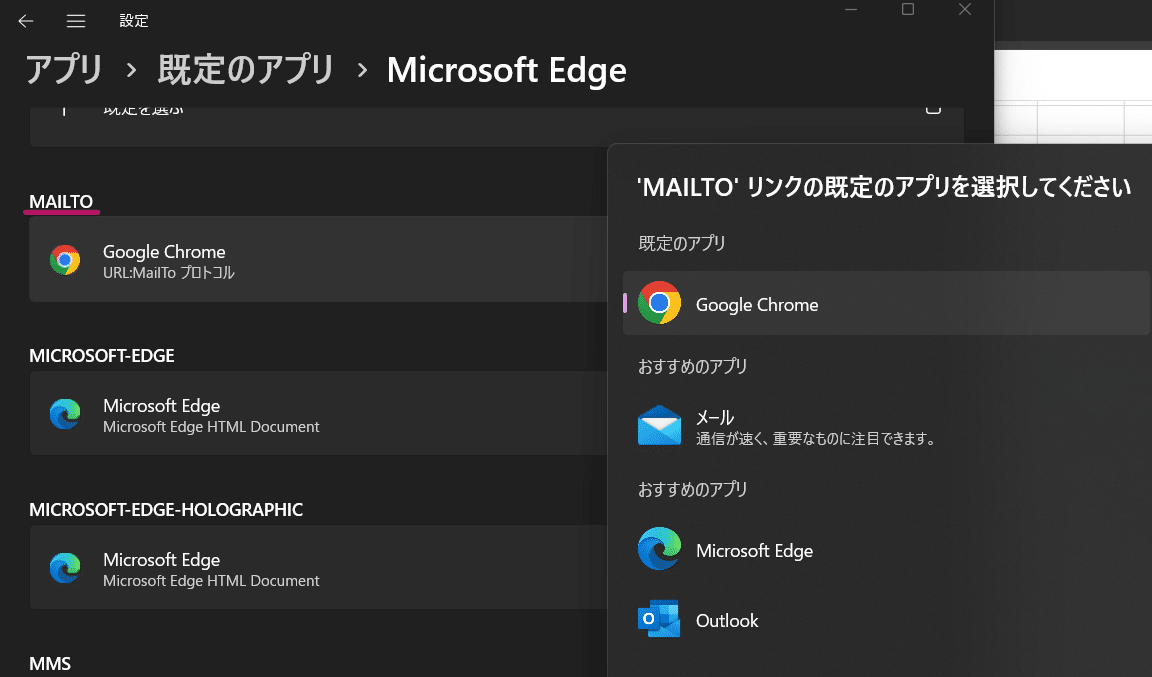Screen dimensions: 1152x677
Task: Select the Google Chrome icon in the popup
Action: (x=659, y=303)
